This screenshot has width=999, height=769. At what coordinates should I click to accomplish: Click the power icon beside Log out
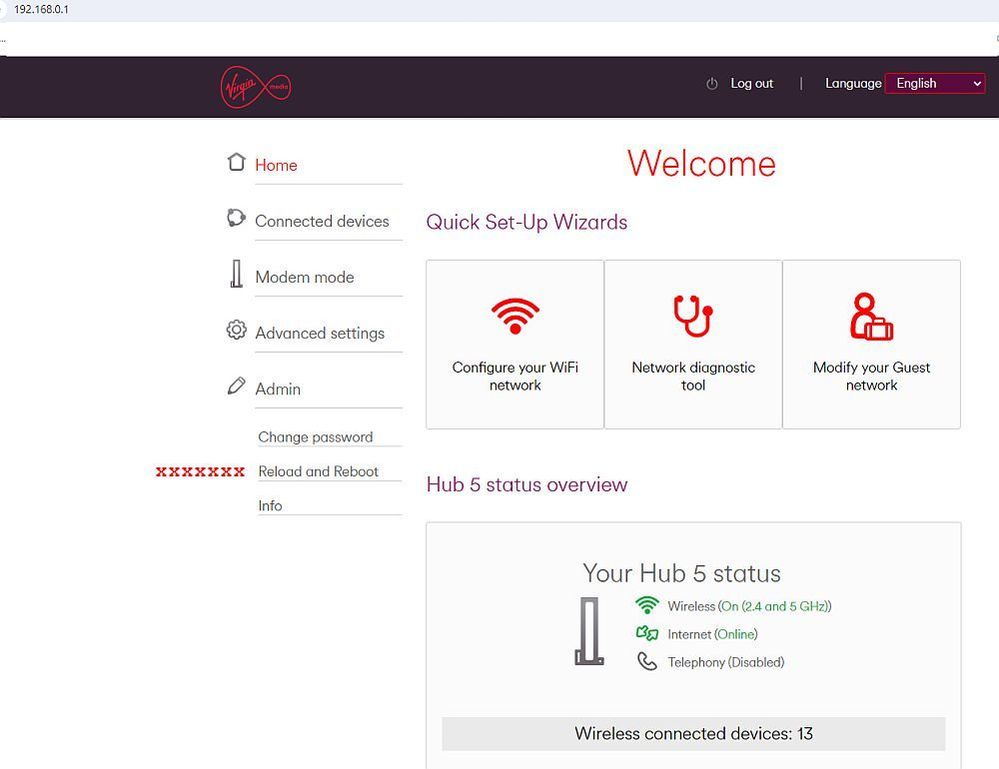pyautogui.click(x=712, y=83)
